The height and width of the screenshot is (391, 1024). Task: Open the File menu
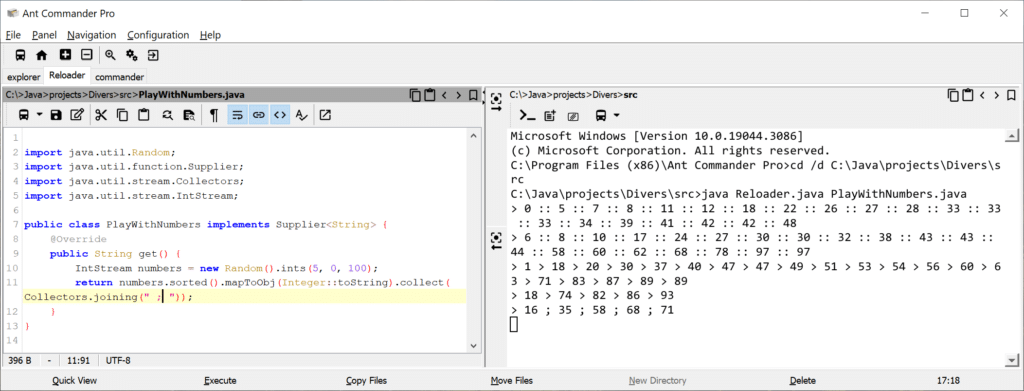[x=13, y=35]
